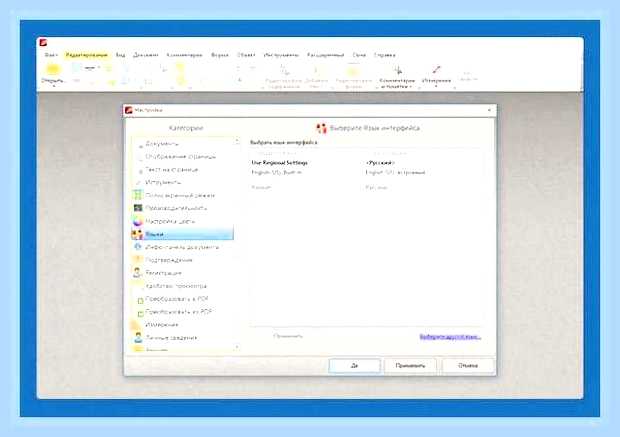
Task: Click category list scroll down arrow
Action: (237, 347)
